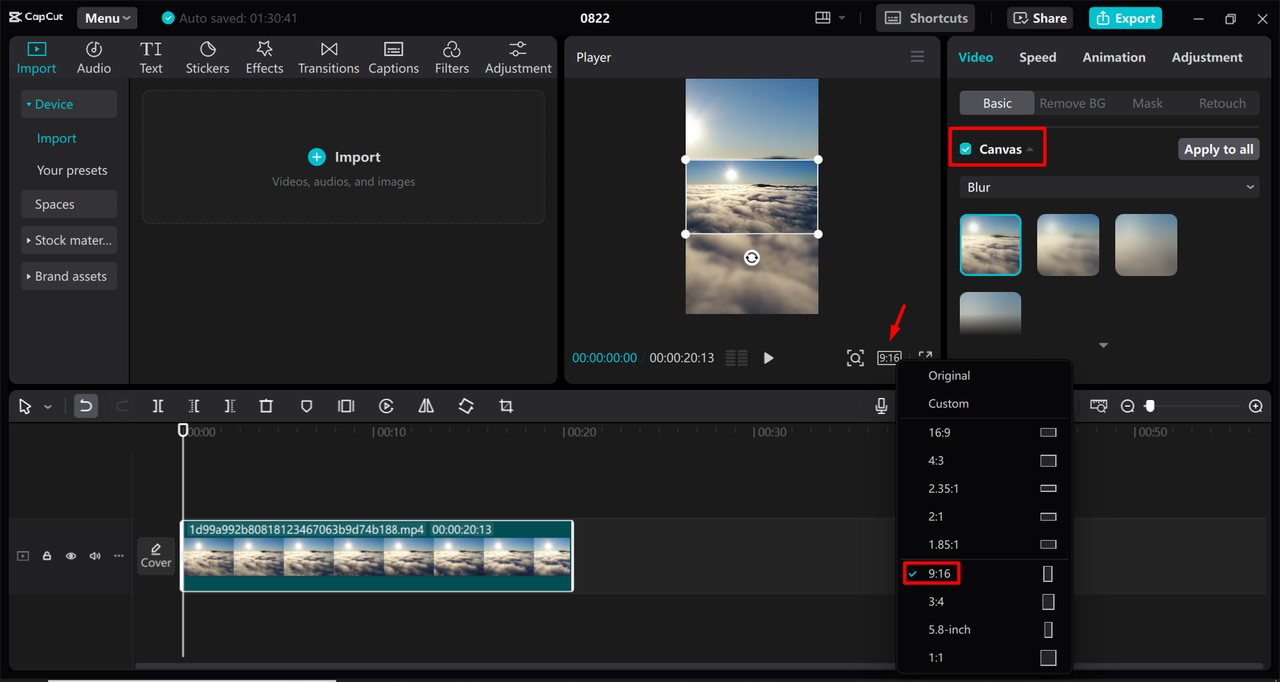Image resolution: width=1280 pixels, height=682 pixels.
Task: Click the Import media plus button
Action: point(317,157)
